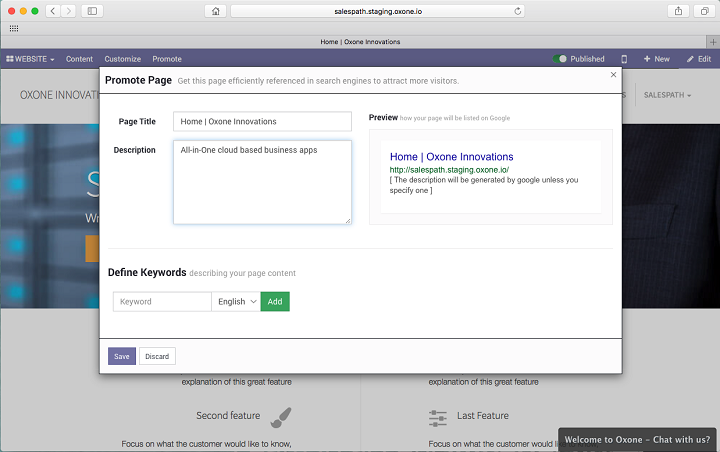The image size is (720, 452).
Task: Toggle the Published switch
Action: pyautogui.click(x=559, y=59)
